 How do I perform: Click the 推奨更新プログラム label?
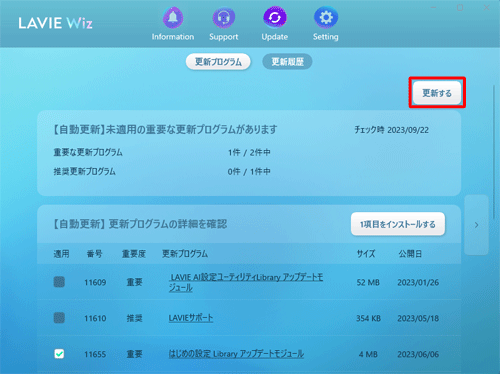85,172
